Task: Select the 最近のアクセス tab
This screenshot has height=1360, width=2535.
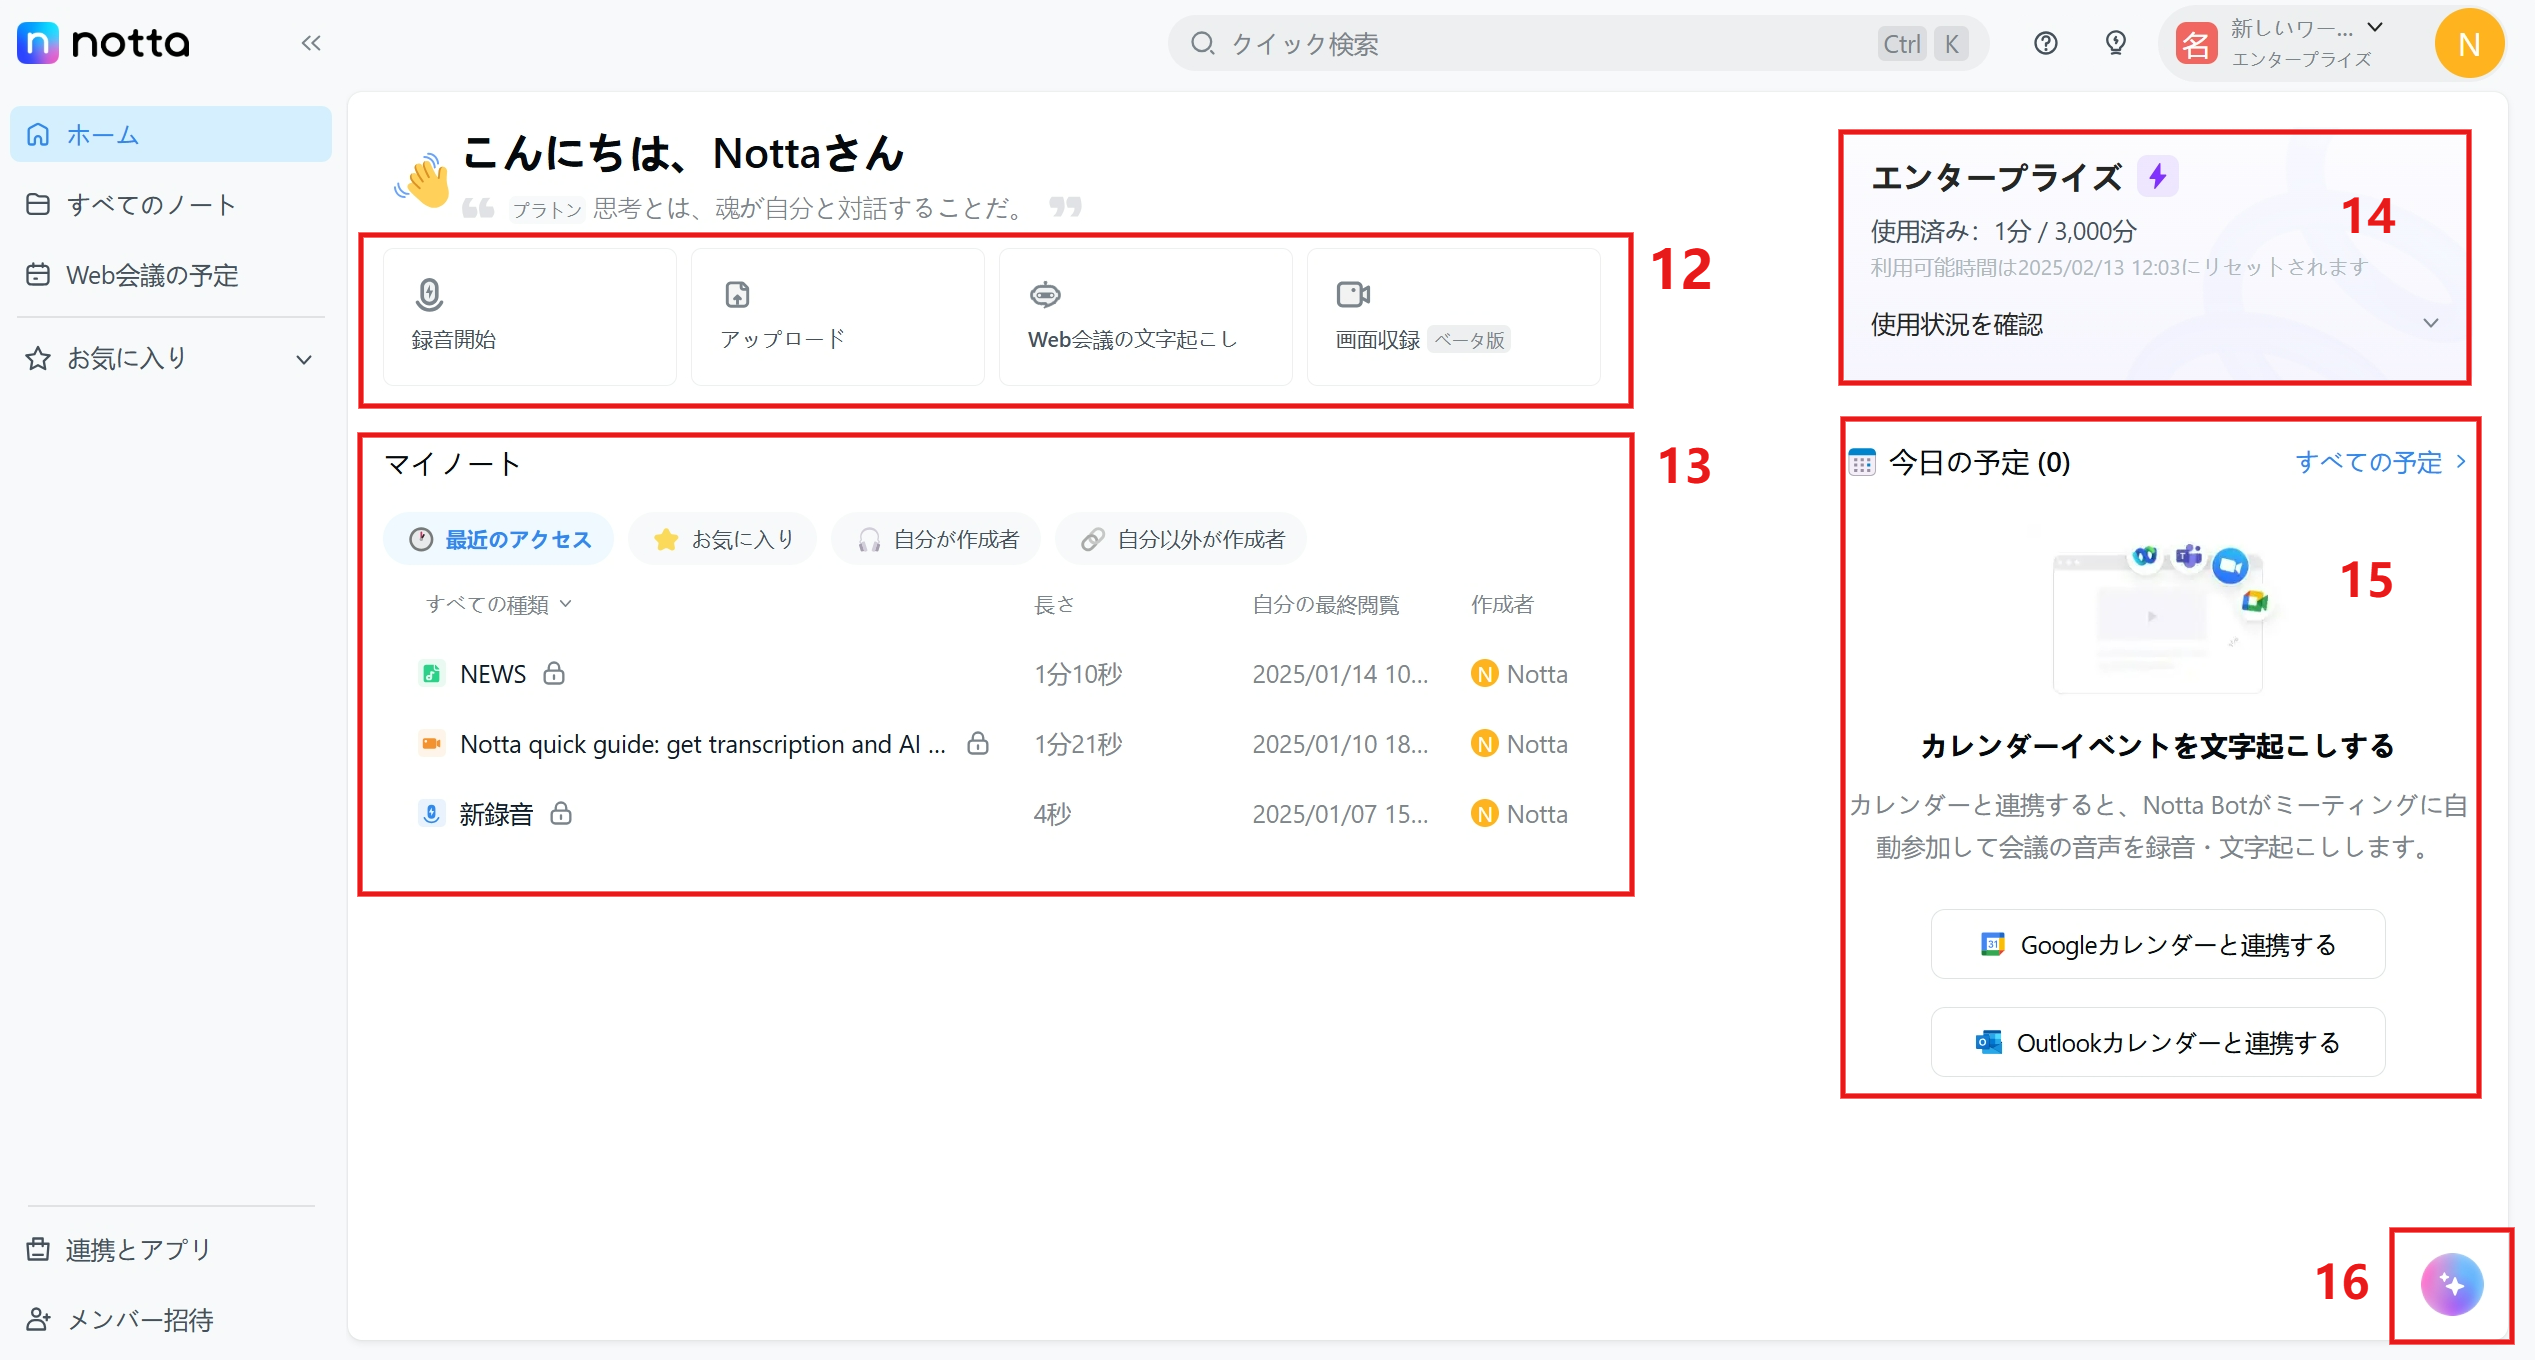Action: click(x=499, y=539)
